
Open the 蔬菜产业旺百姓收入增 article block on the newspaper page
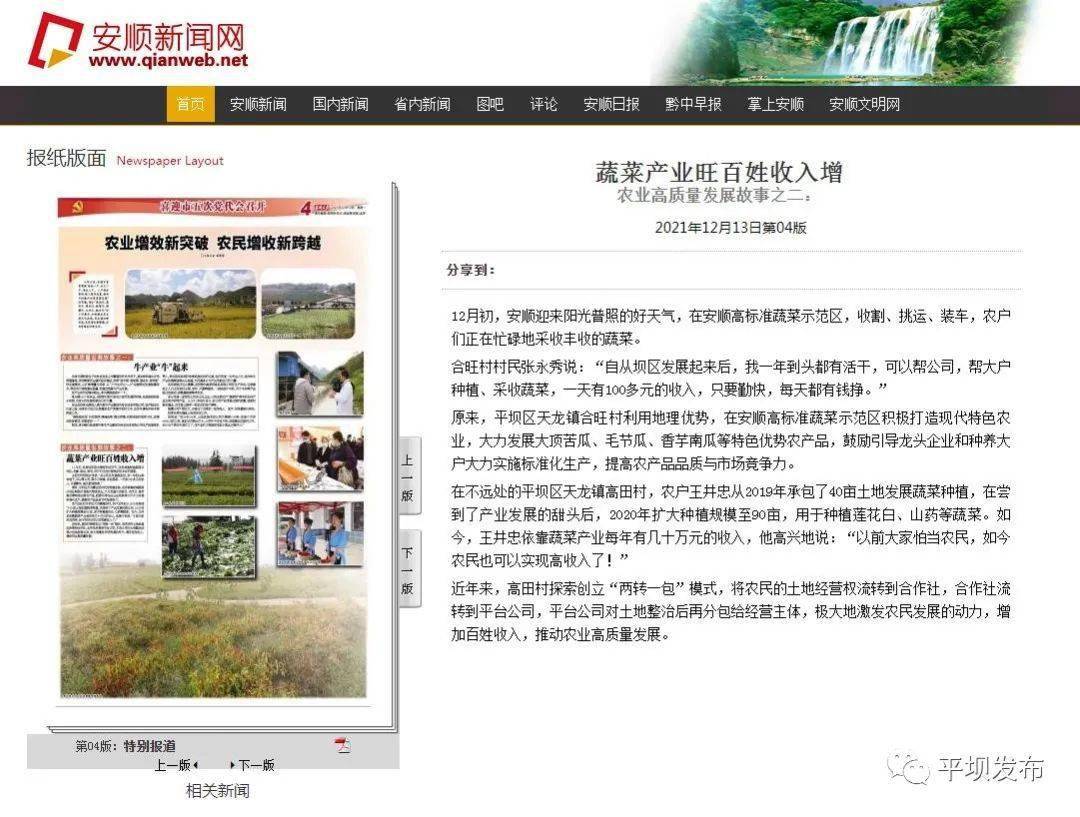pyautogui.click(x=104, y=494)
